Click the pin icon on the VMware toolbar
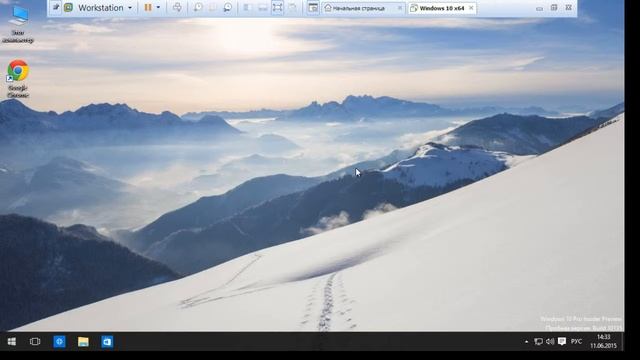Screen dimensions: 640x360 [56, 7]
